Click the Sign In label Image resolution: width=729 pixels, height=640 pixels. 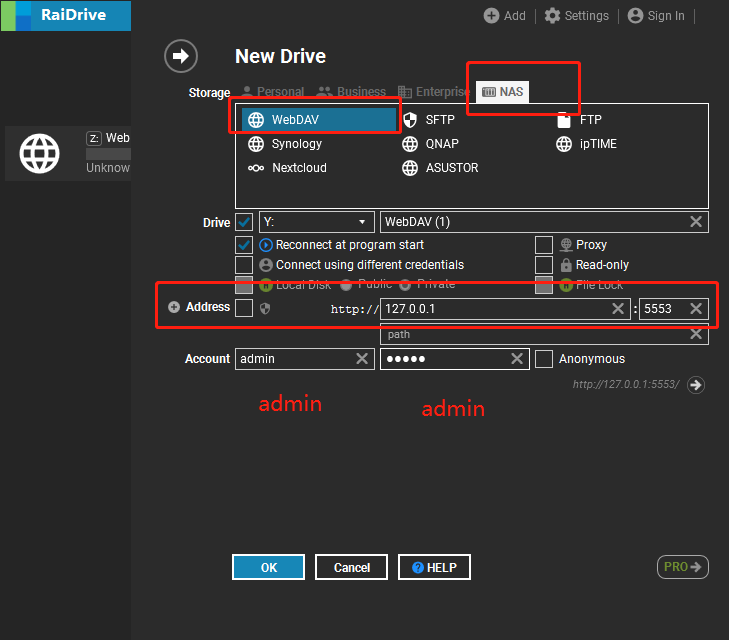tap(666, 16)
